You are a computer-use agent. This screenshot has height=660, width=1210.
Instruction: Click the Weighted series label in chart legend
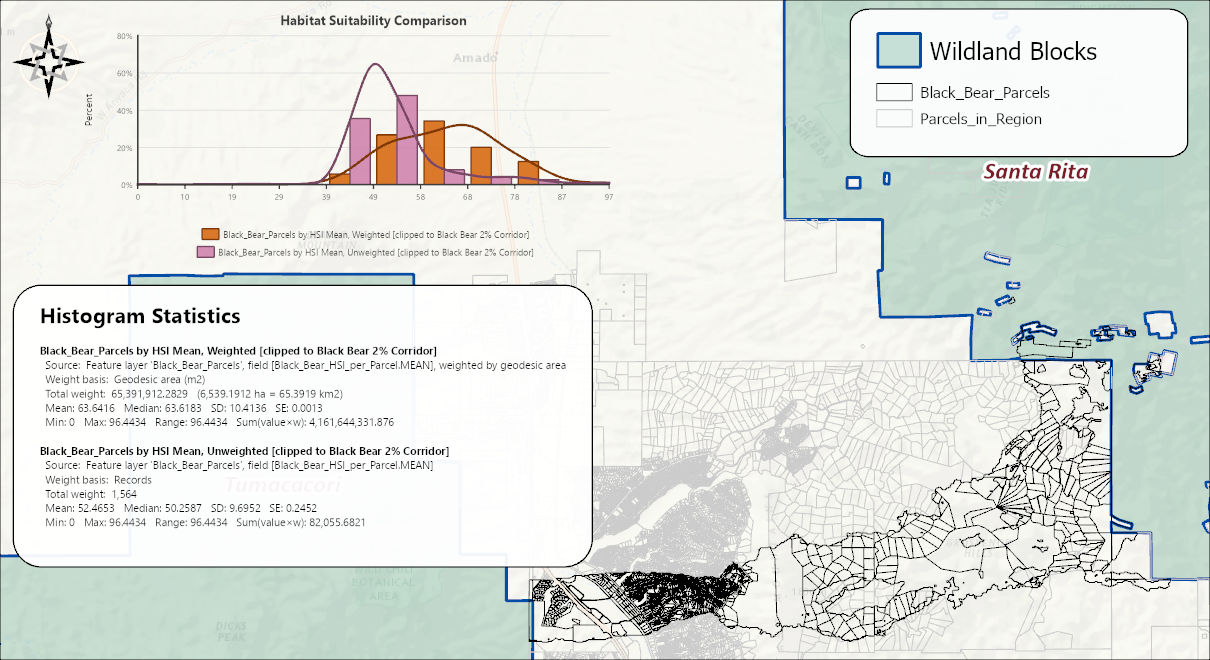click(x=376, y=234)
